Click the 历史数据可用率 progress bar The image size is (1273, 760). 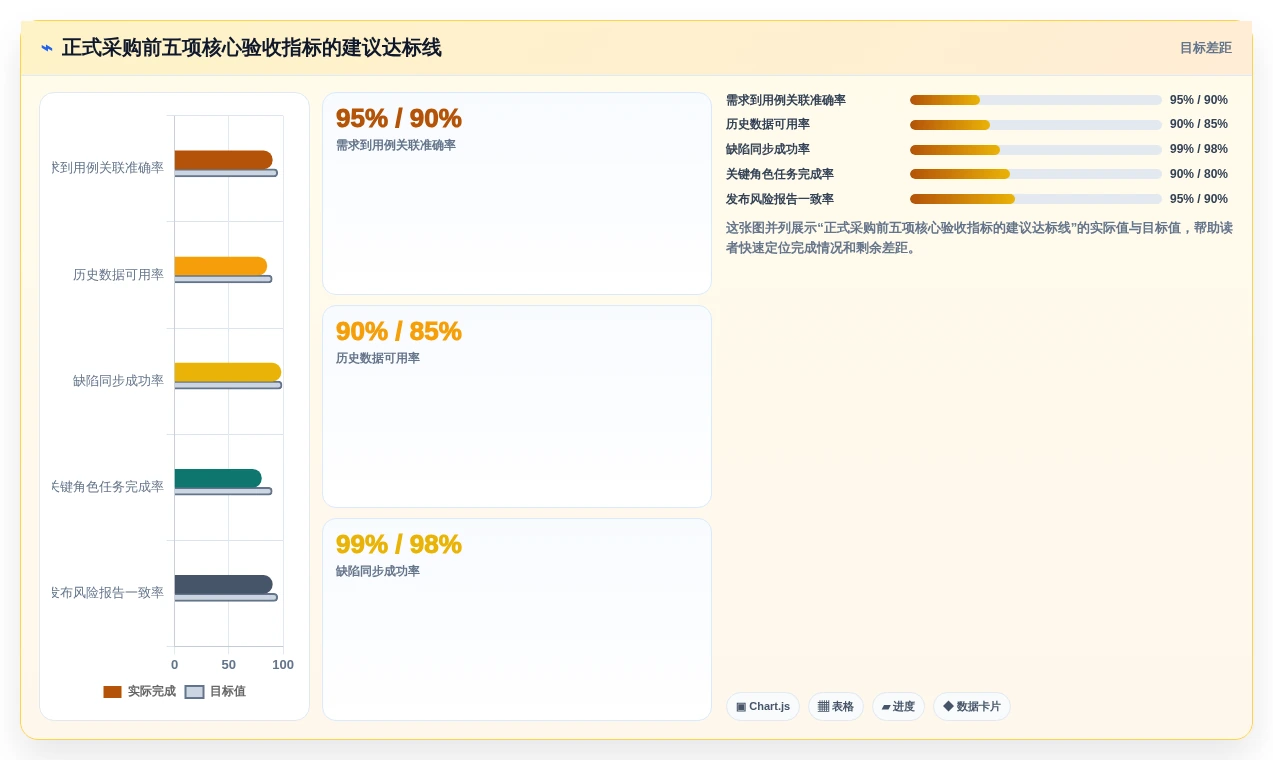[x=1036, y=125]
